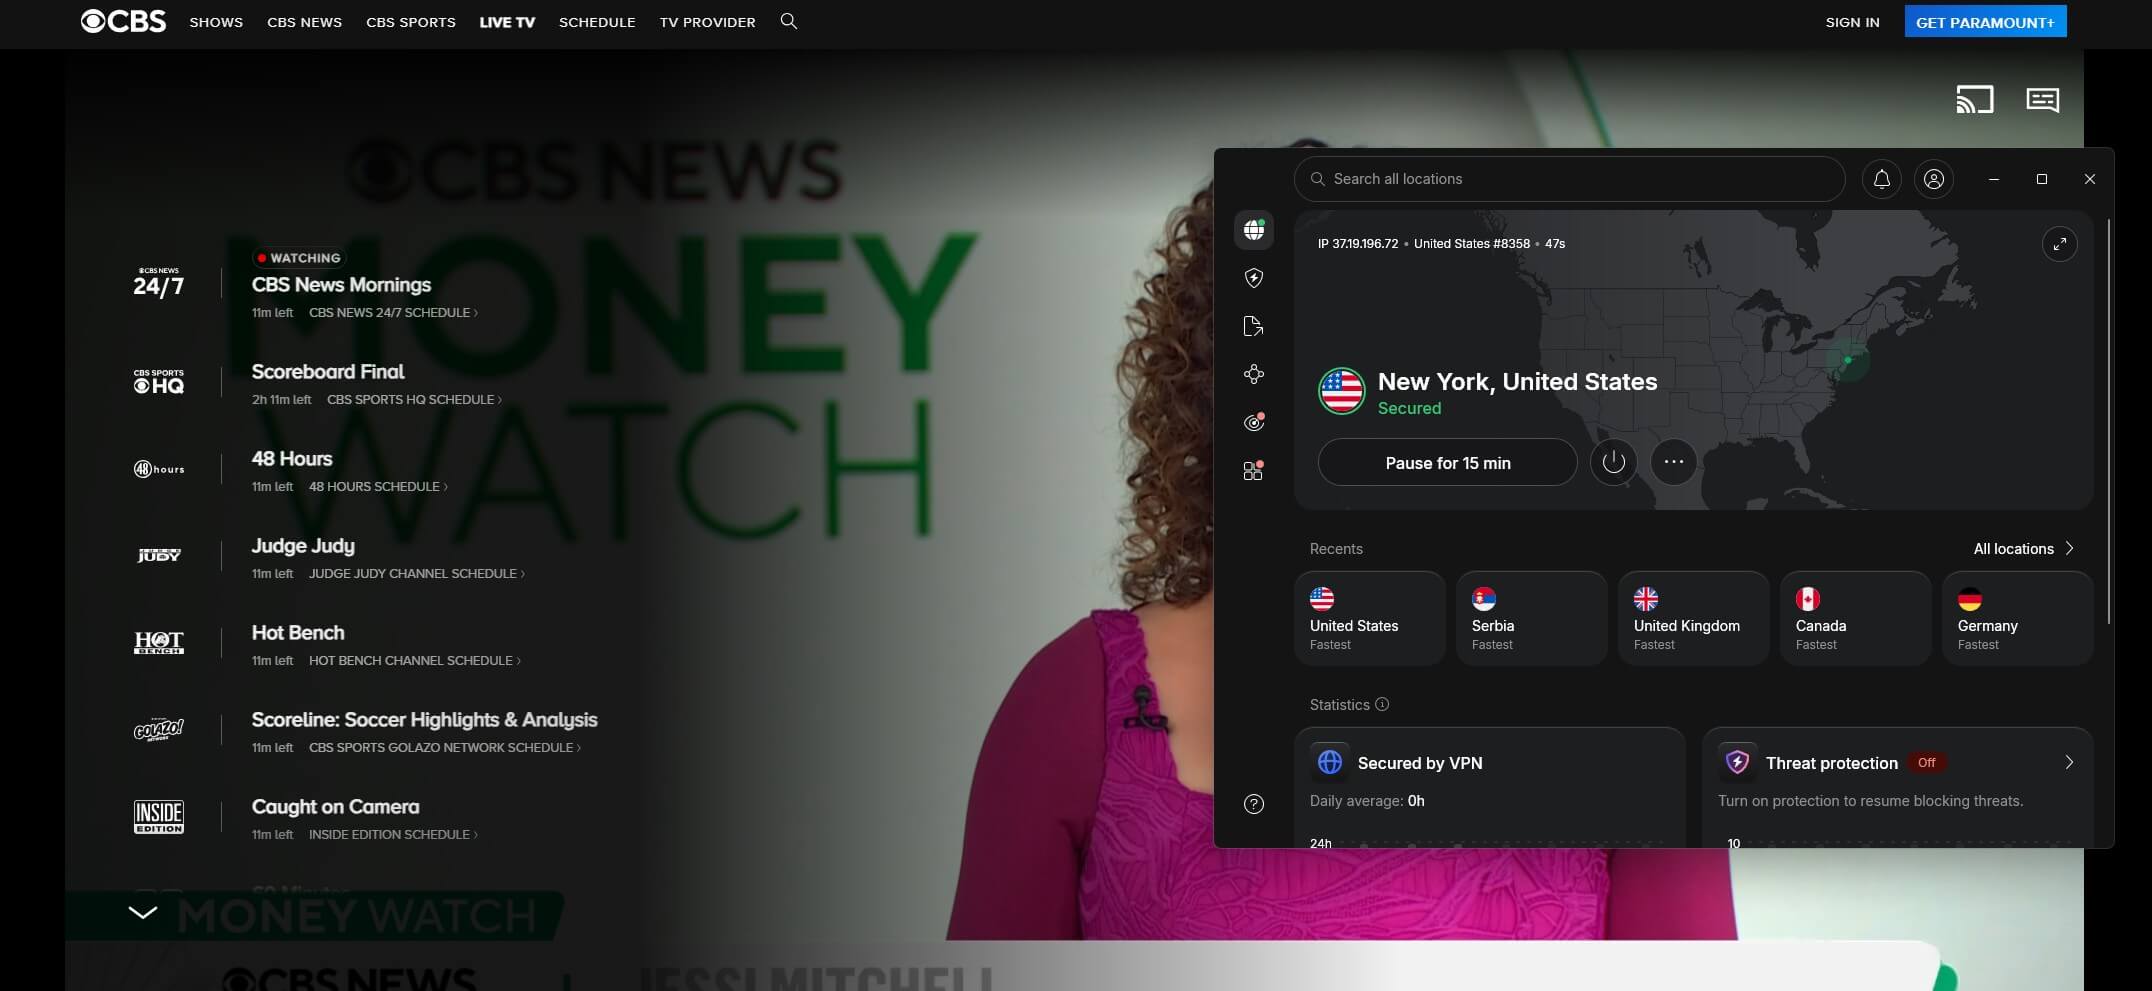This screenshot has height=991, width=2152.
Task: Open CBS SPORTS HQ SCHEDULE link
Action: coord(414,400)
